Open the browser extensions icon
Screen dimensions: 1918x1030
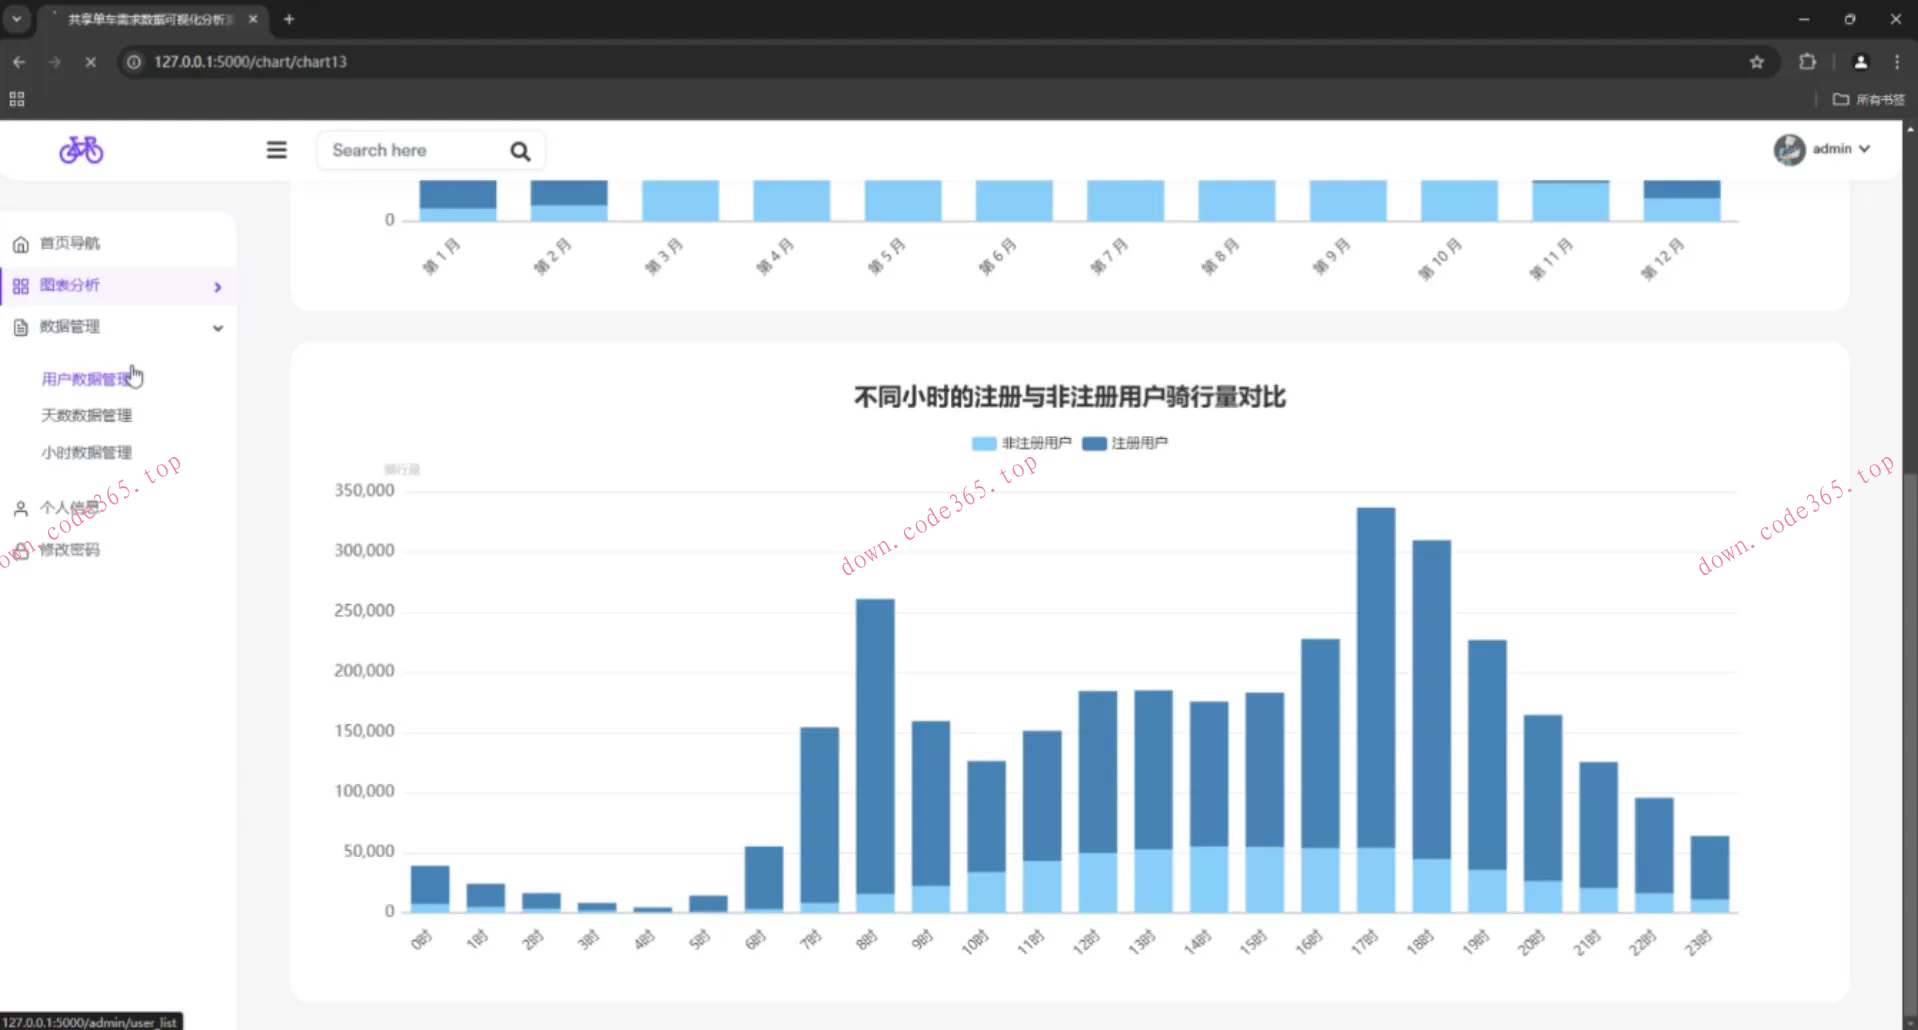coord(1807,62)
